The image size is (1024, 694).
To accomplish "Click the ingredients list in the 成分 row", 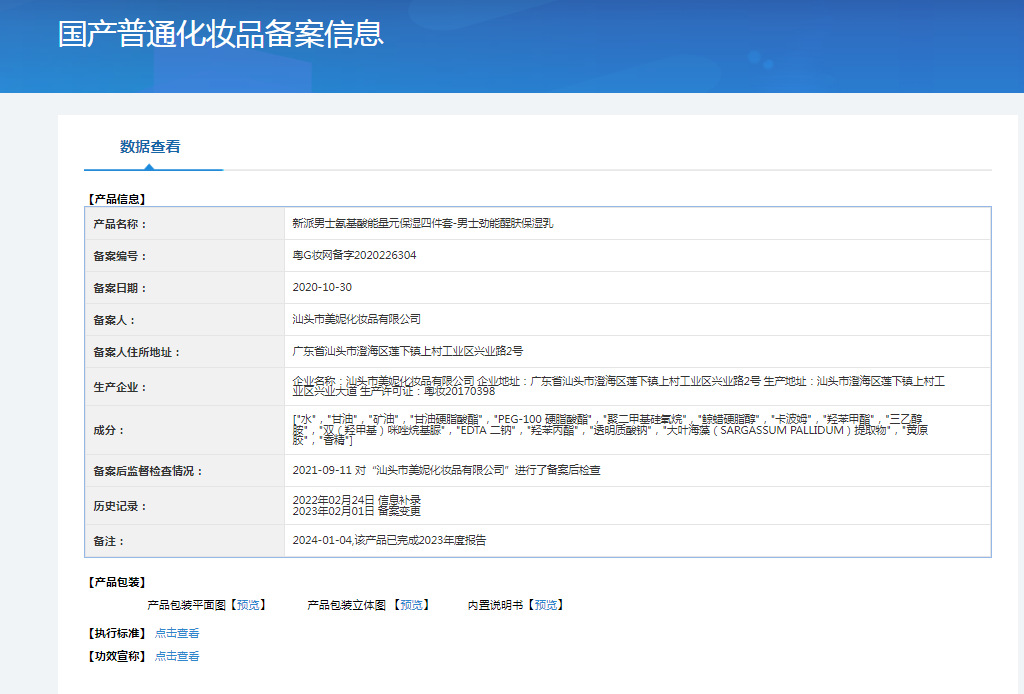I will click(612, 430).
